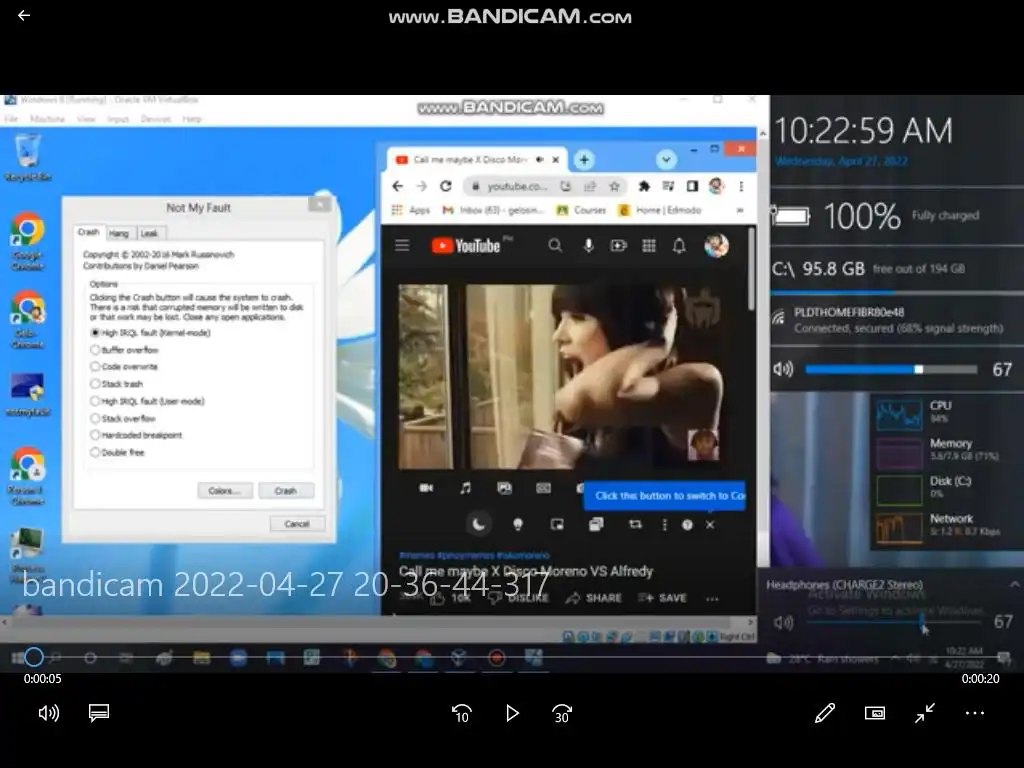1024x768 pixels.
Task: Click Chrome's back navigation arrow
Action: point(397,186)
